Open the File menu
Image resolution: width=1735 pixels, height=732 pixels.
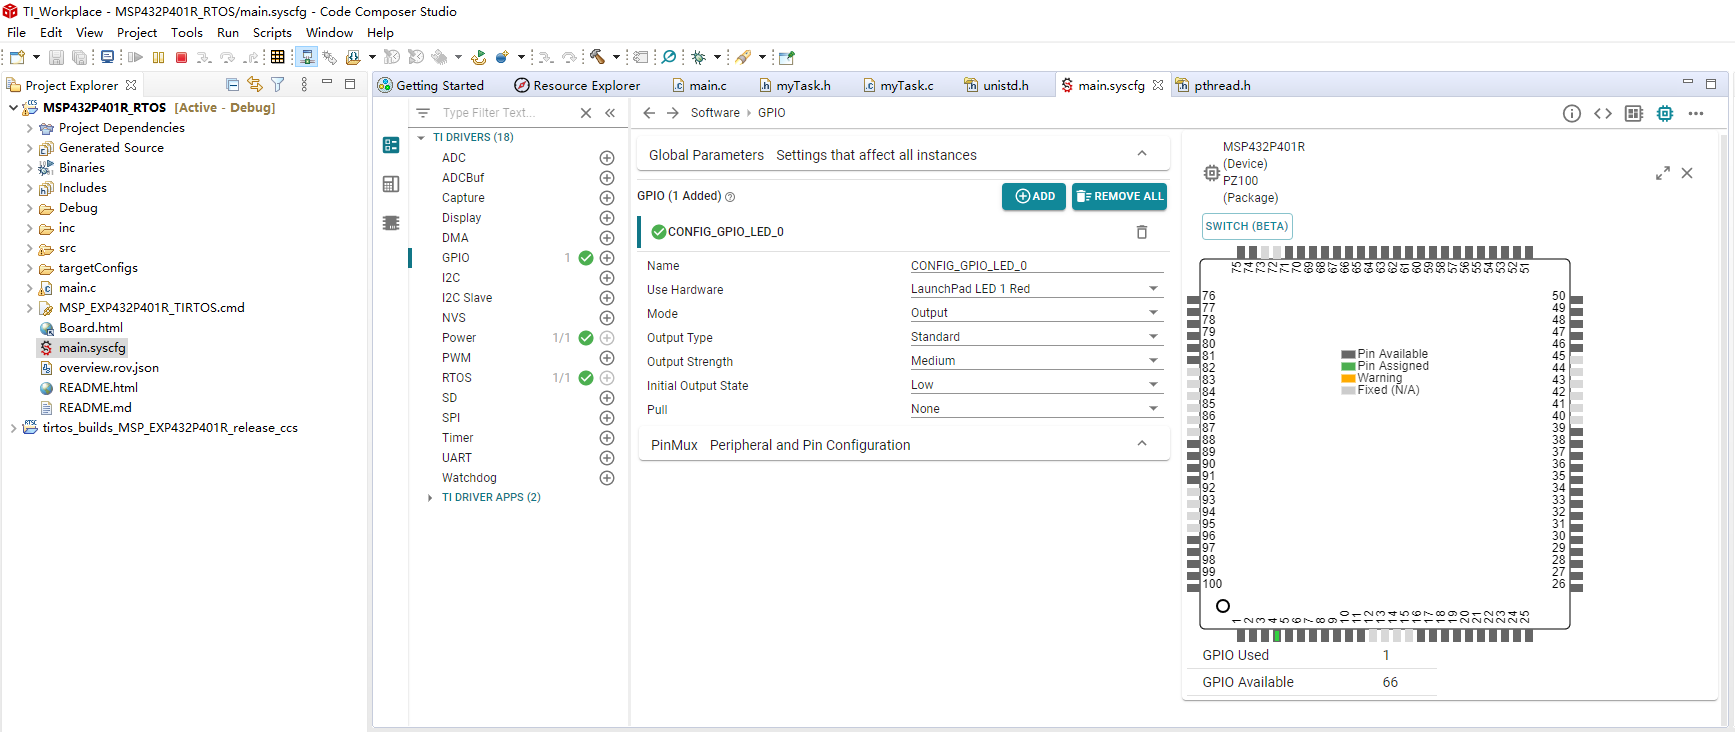pos(16,32)
